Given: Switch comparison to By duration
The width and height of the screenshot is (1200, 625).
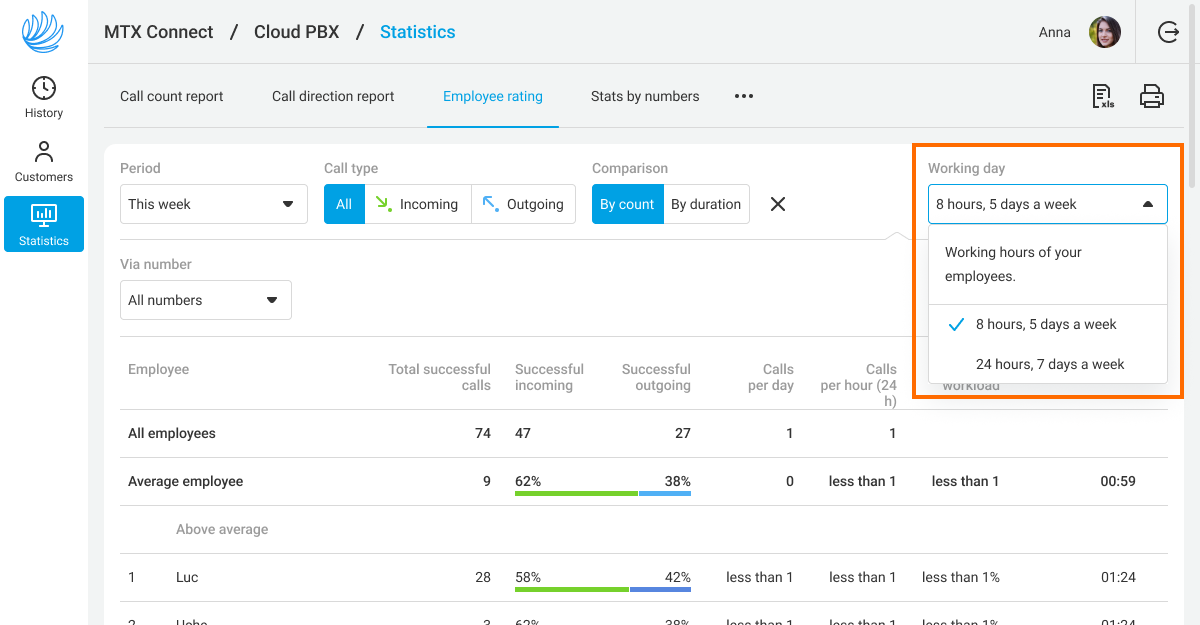Looking at the screenshot, I should click(x=705, y=204).
